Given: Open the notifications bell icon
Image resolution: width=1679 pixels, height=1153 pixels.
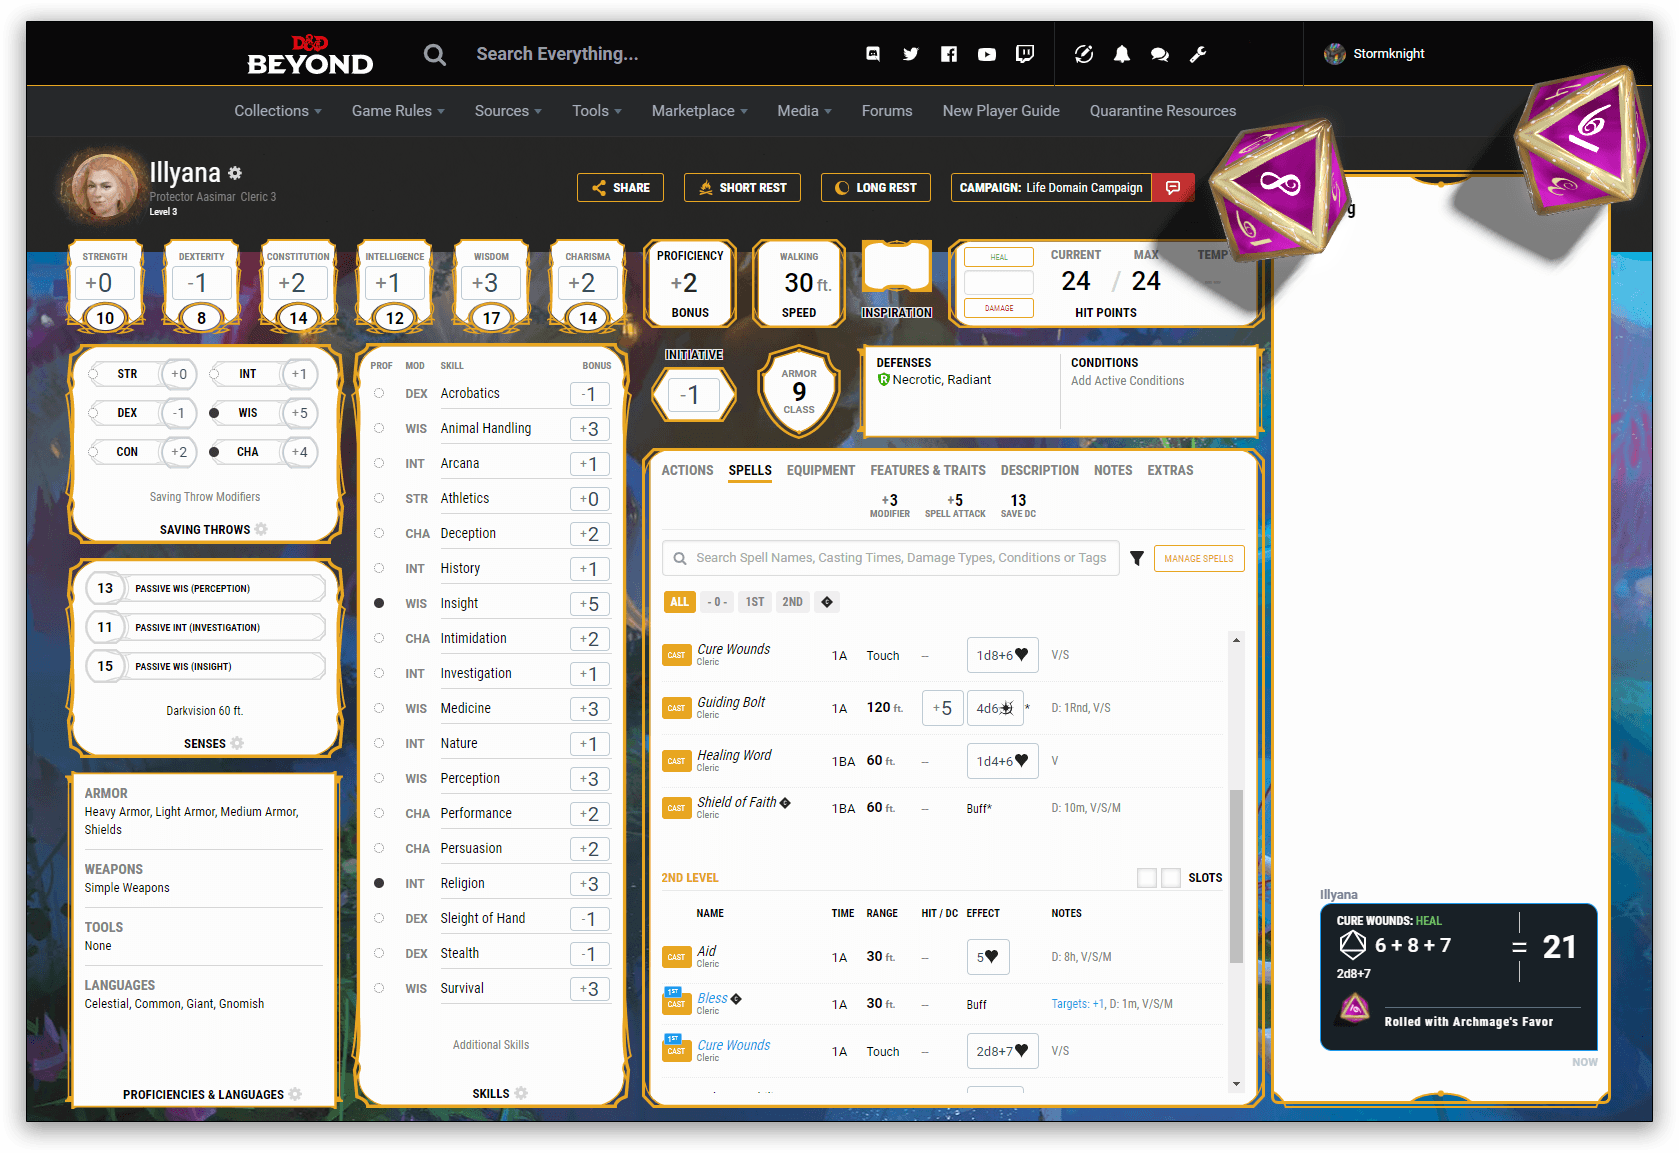Looking at the screenshot, I should click(1122, 54).
